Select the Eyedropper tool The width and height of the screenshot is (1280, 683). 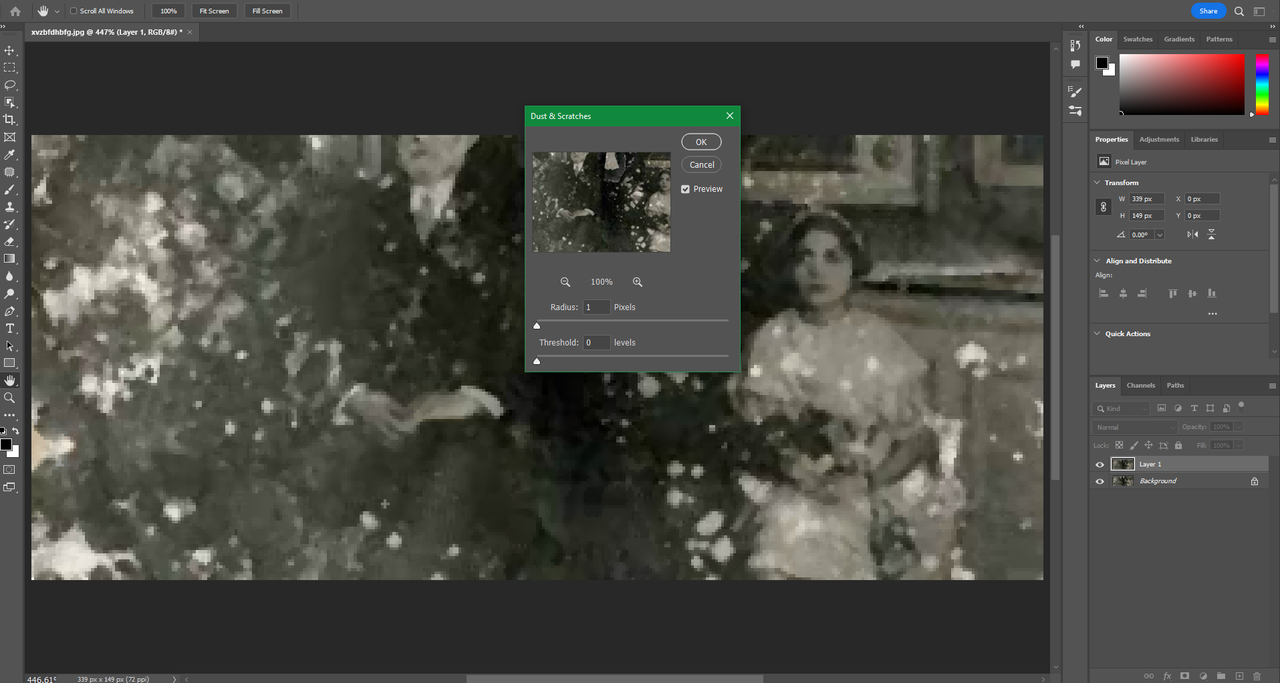10,155
